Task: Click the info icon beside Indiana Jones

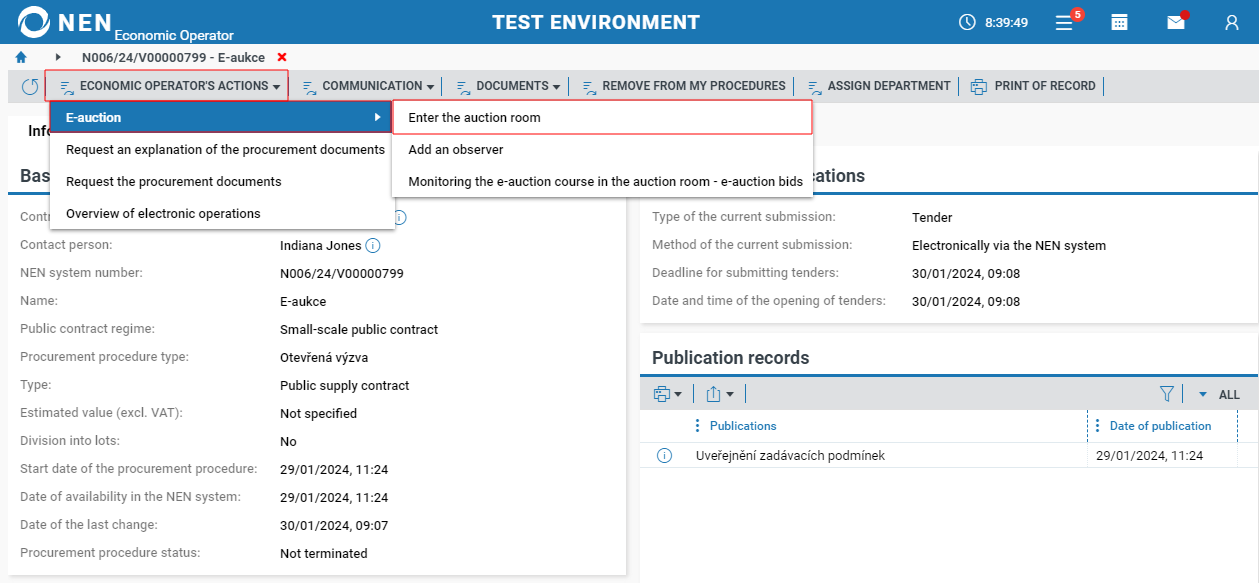Action: pyautogui.click(x=373, y=245)
